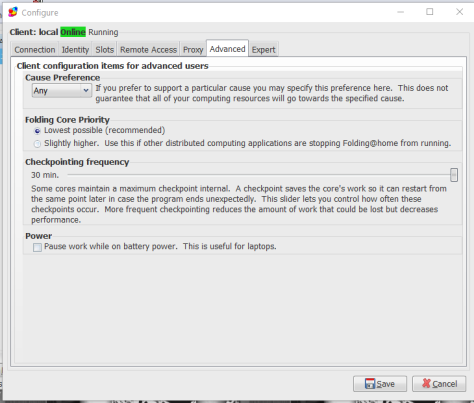Select the Proxy tab
474x403 pixels.
click(193, 50)
